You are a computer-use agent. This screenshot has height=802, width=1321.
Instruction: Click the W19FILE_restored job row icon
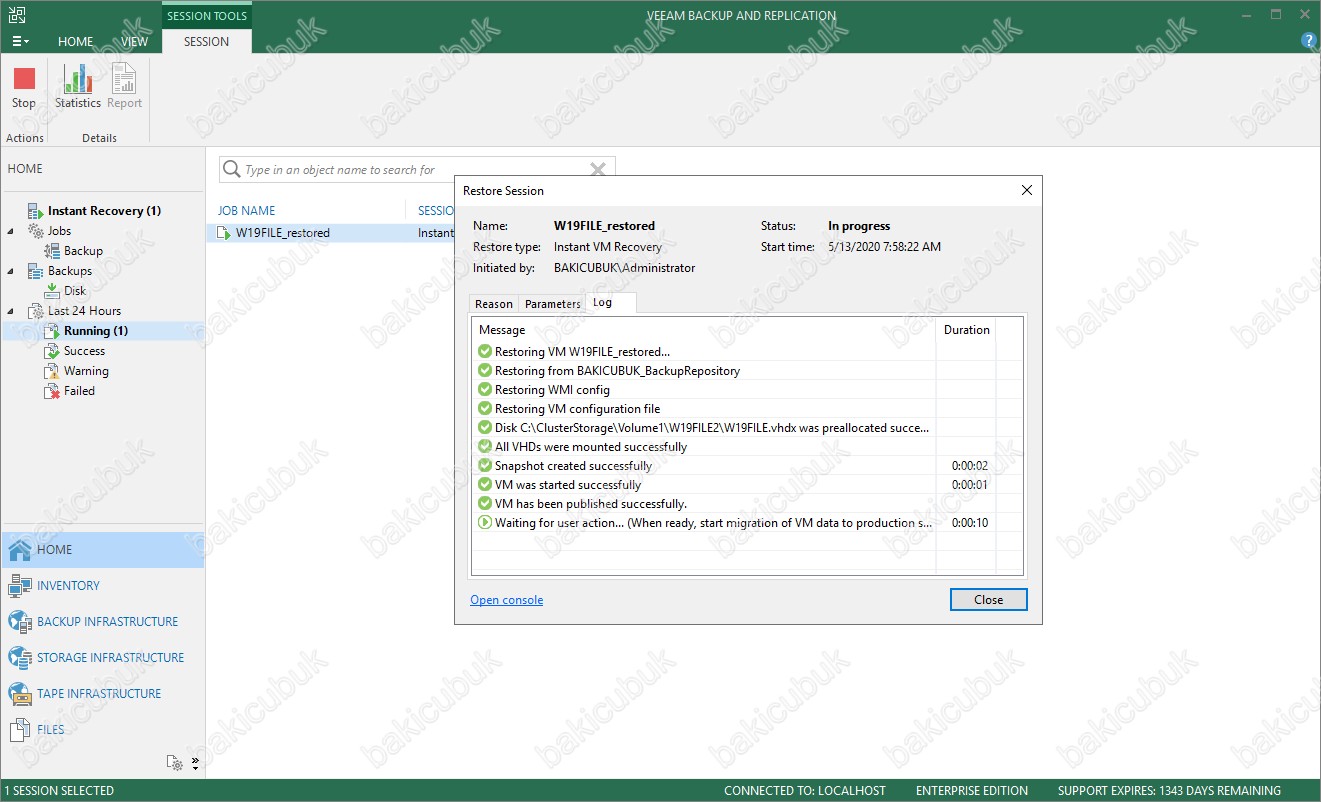tap(224, 233)
